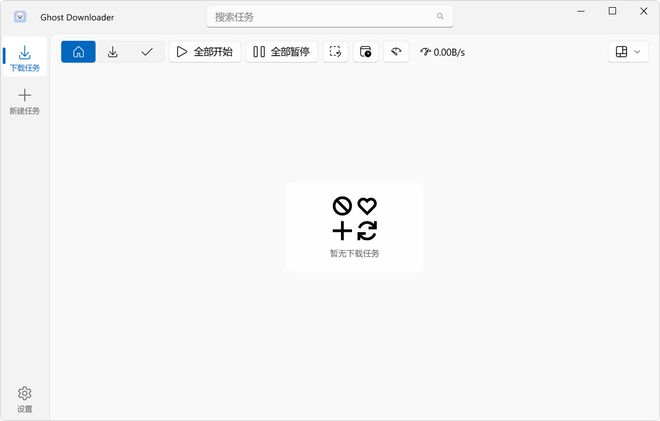Click the Ghost Downloader app logo

(x=20, y=17)
